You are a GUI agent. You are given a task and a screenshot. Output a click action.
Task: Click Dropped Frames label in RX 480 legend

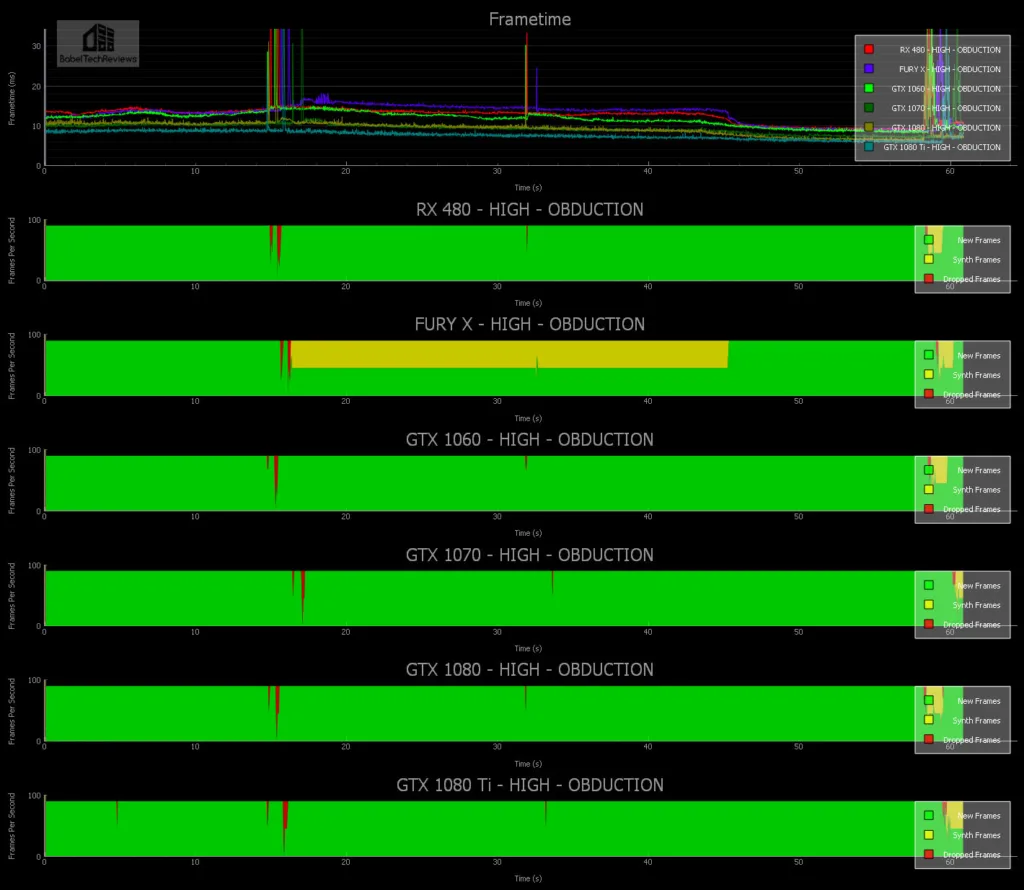(976, 279)
